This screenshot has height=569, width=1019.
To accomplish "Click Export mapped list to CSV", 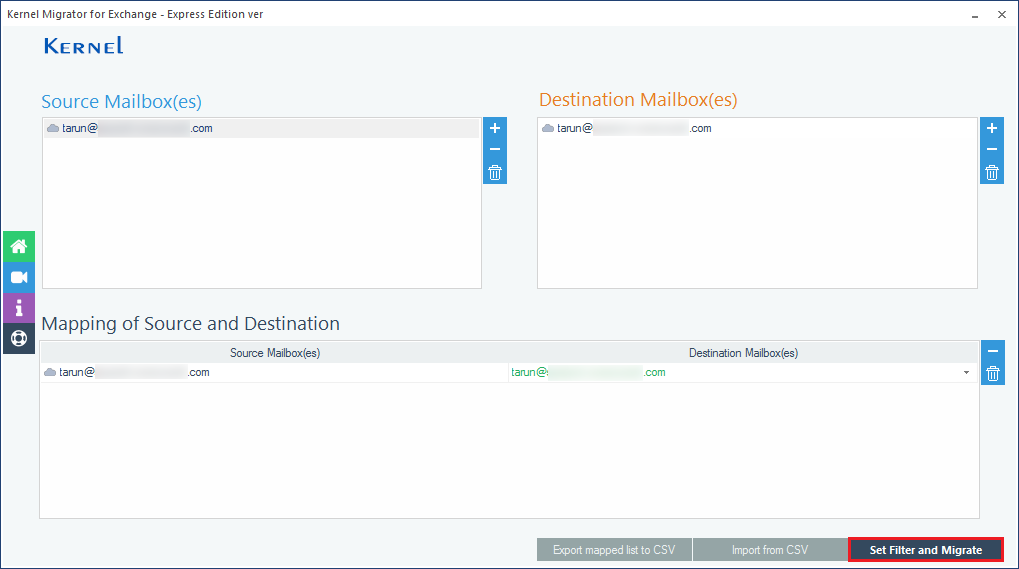I will pyautogui.click(x=613, y=550).
